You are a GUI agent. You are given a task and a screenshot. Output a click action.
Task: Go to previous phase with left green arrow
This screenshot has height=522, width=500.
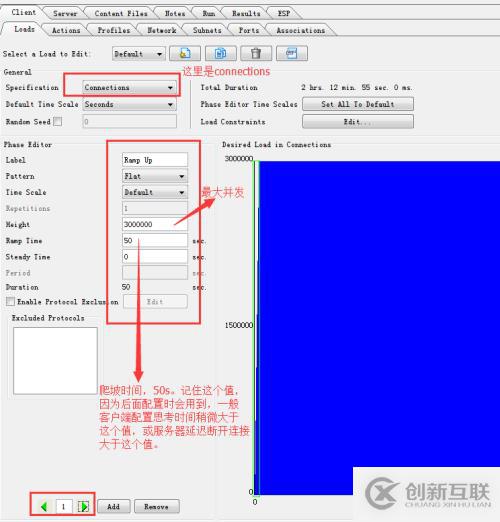point(44,507)
